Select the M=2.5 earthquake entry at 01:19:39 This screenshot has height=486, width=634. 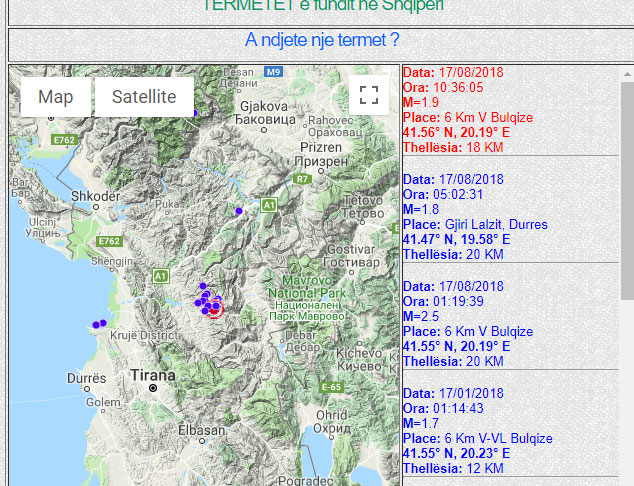click(x=467, y=323)
